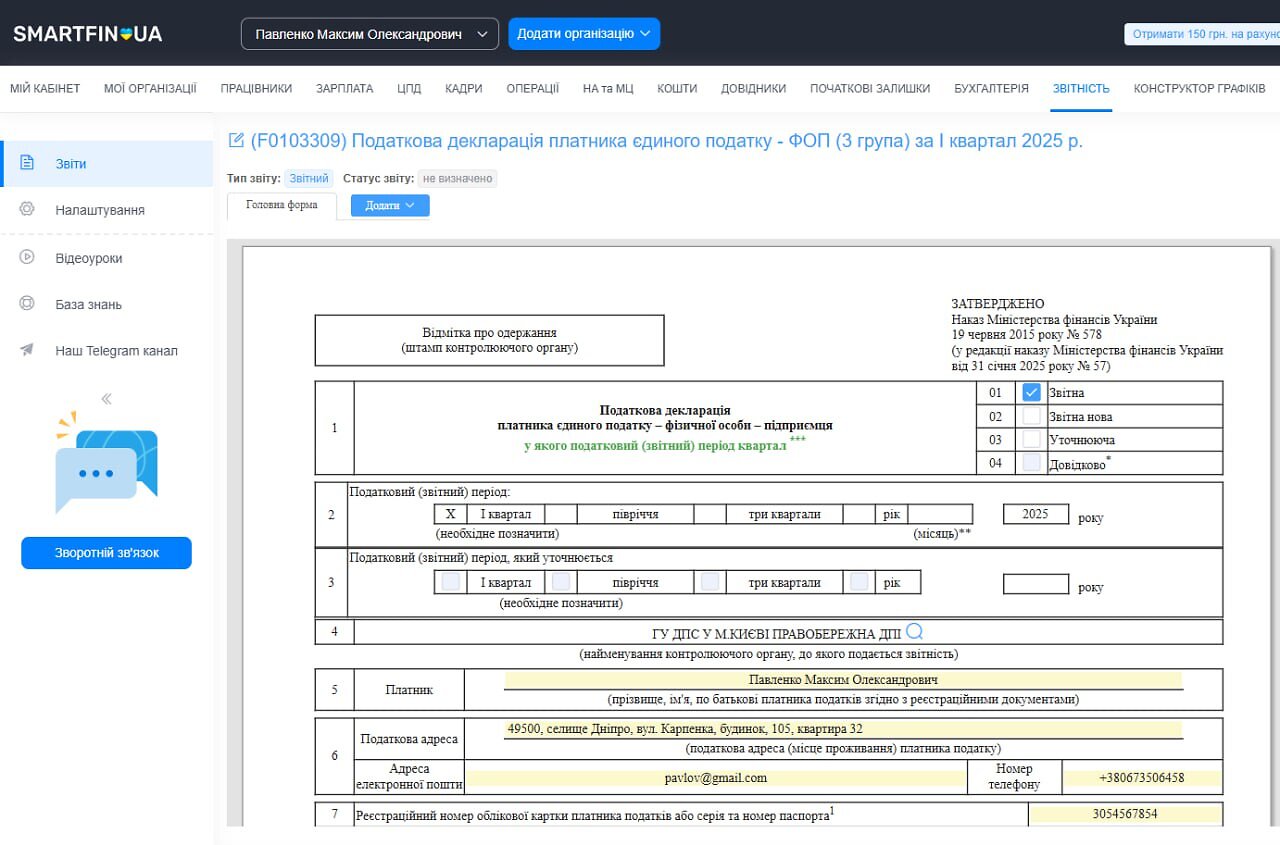Open the Павленко Максим Олександрович organization dropdown
Image resolution: width=1280 pixels, height=845 pixels.
(369, 34)
